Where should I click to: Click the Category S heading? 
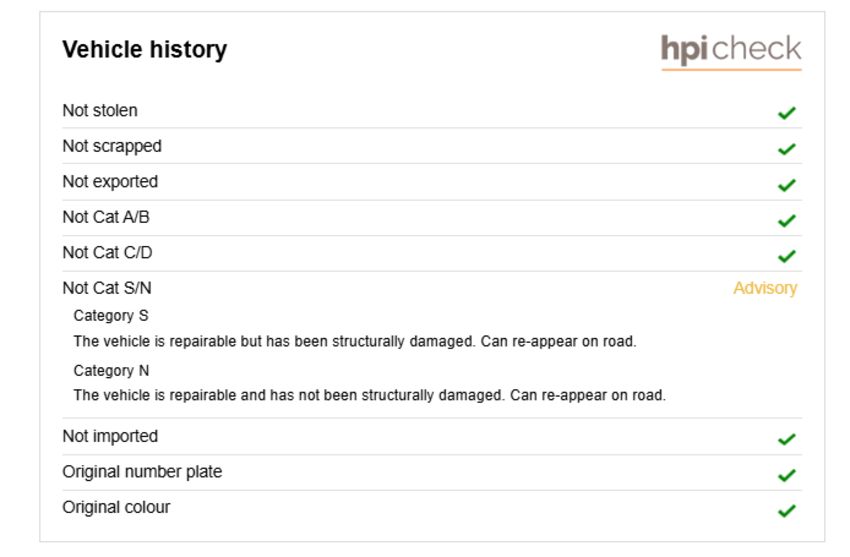pos(111,315)
